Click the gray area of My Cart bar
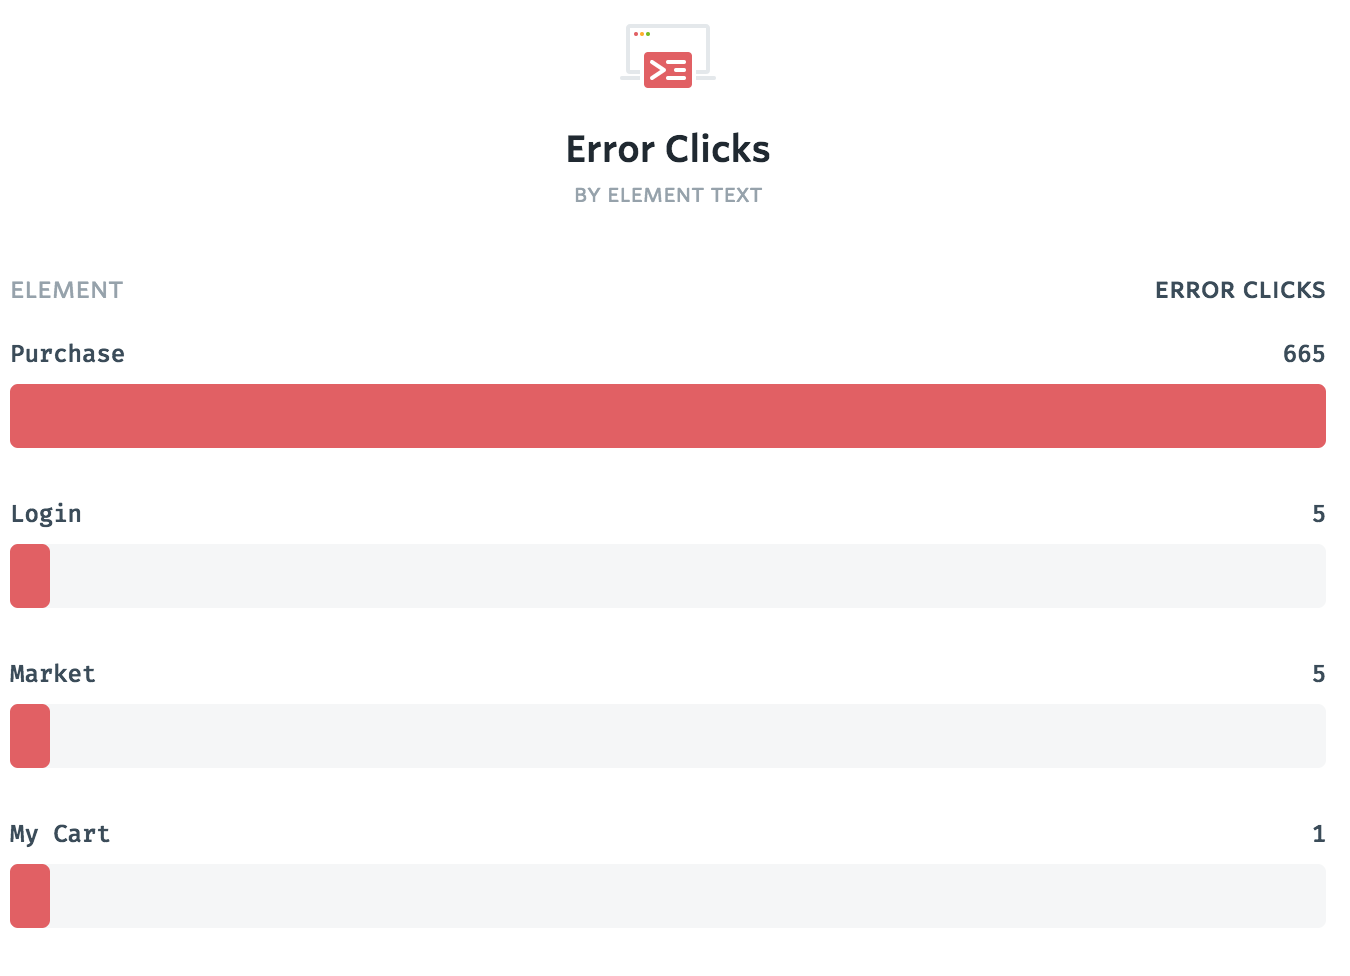Screen dimensions: 1350x976 tap(688, 896)
